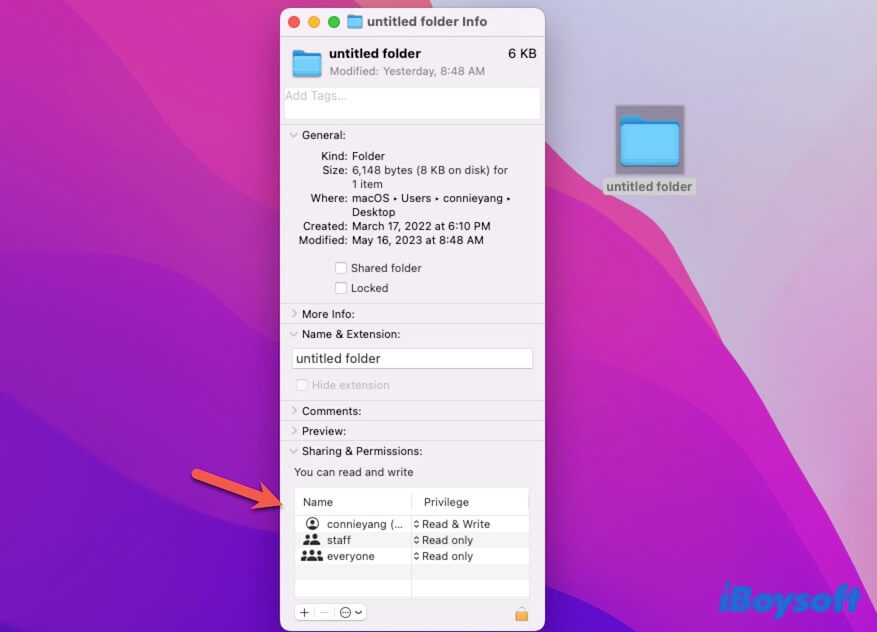
Task: Expand the More Info section
Action: point(293,313)
